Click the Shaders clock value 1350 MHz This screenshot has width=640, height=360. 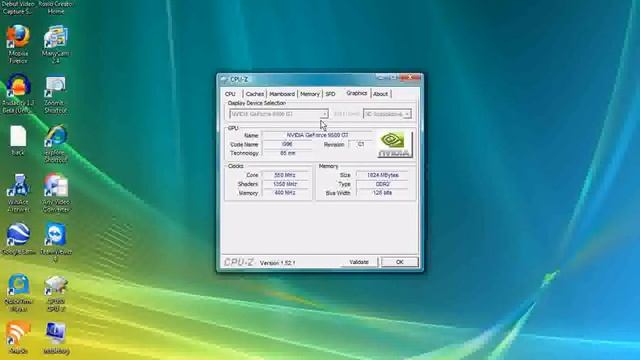pos(285,184)
